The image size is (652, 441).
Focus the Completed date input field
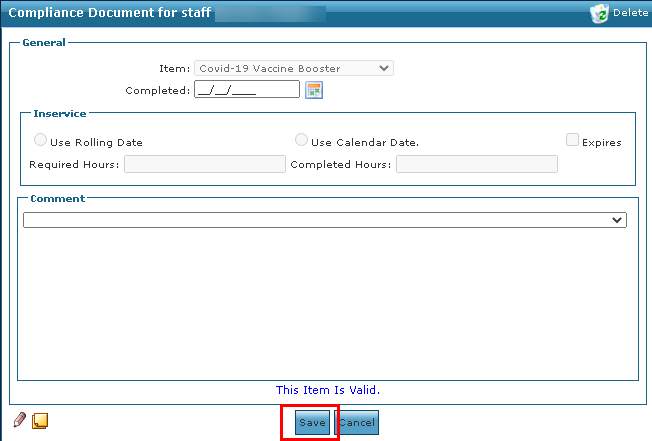tap(247, 89)
